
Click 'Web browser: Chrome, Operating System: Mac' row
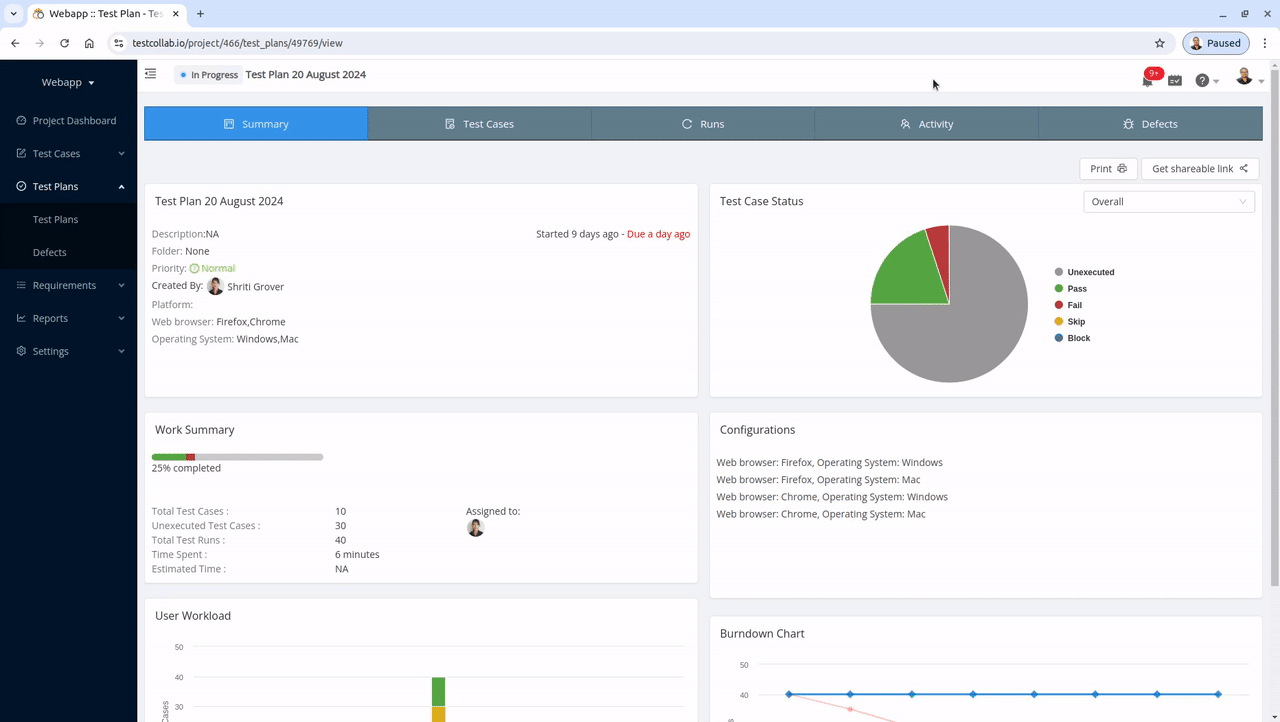(x=821, y=514)
